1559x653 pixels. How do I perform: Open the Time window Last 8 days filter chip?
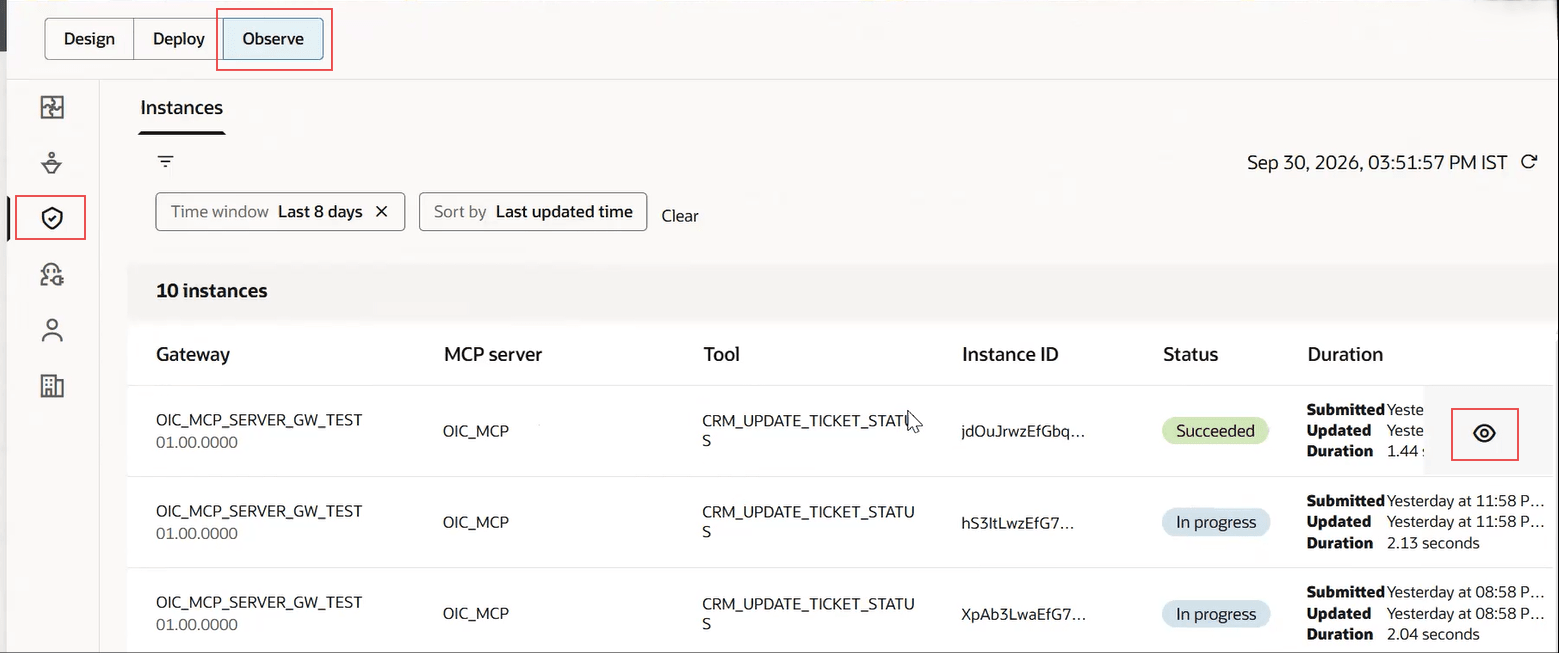[x=280, y=212]
